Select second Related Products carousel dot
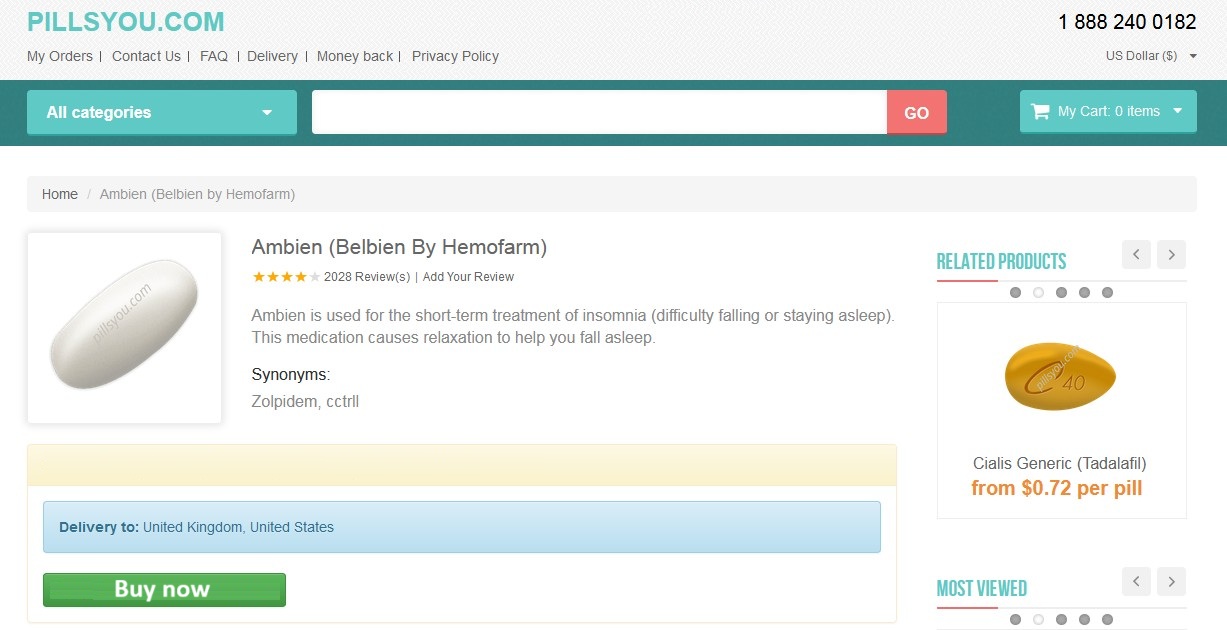The width and height of the screenshot is (1227, 630). point(1038,293)
